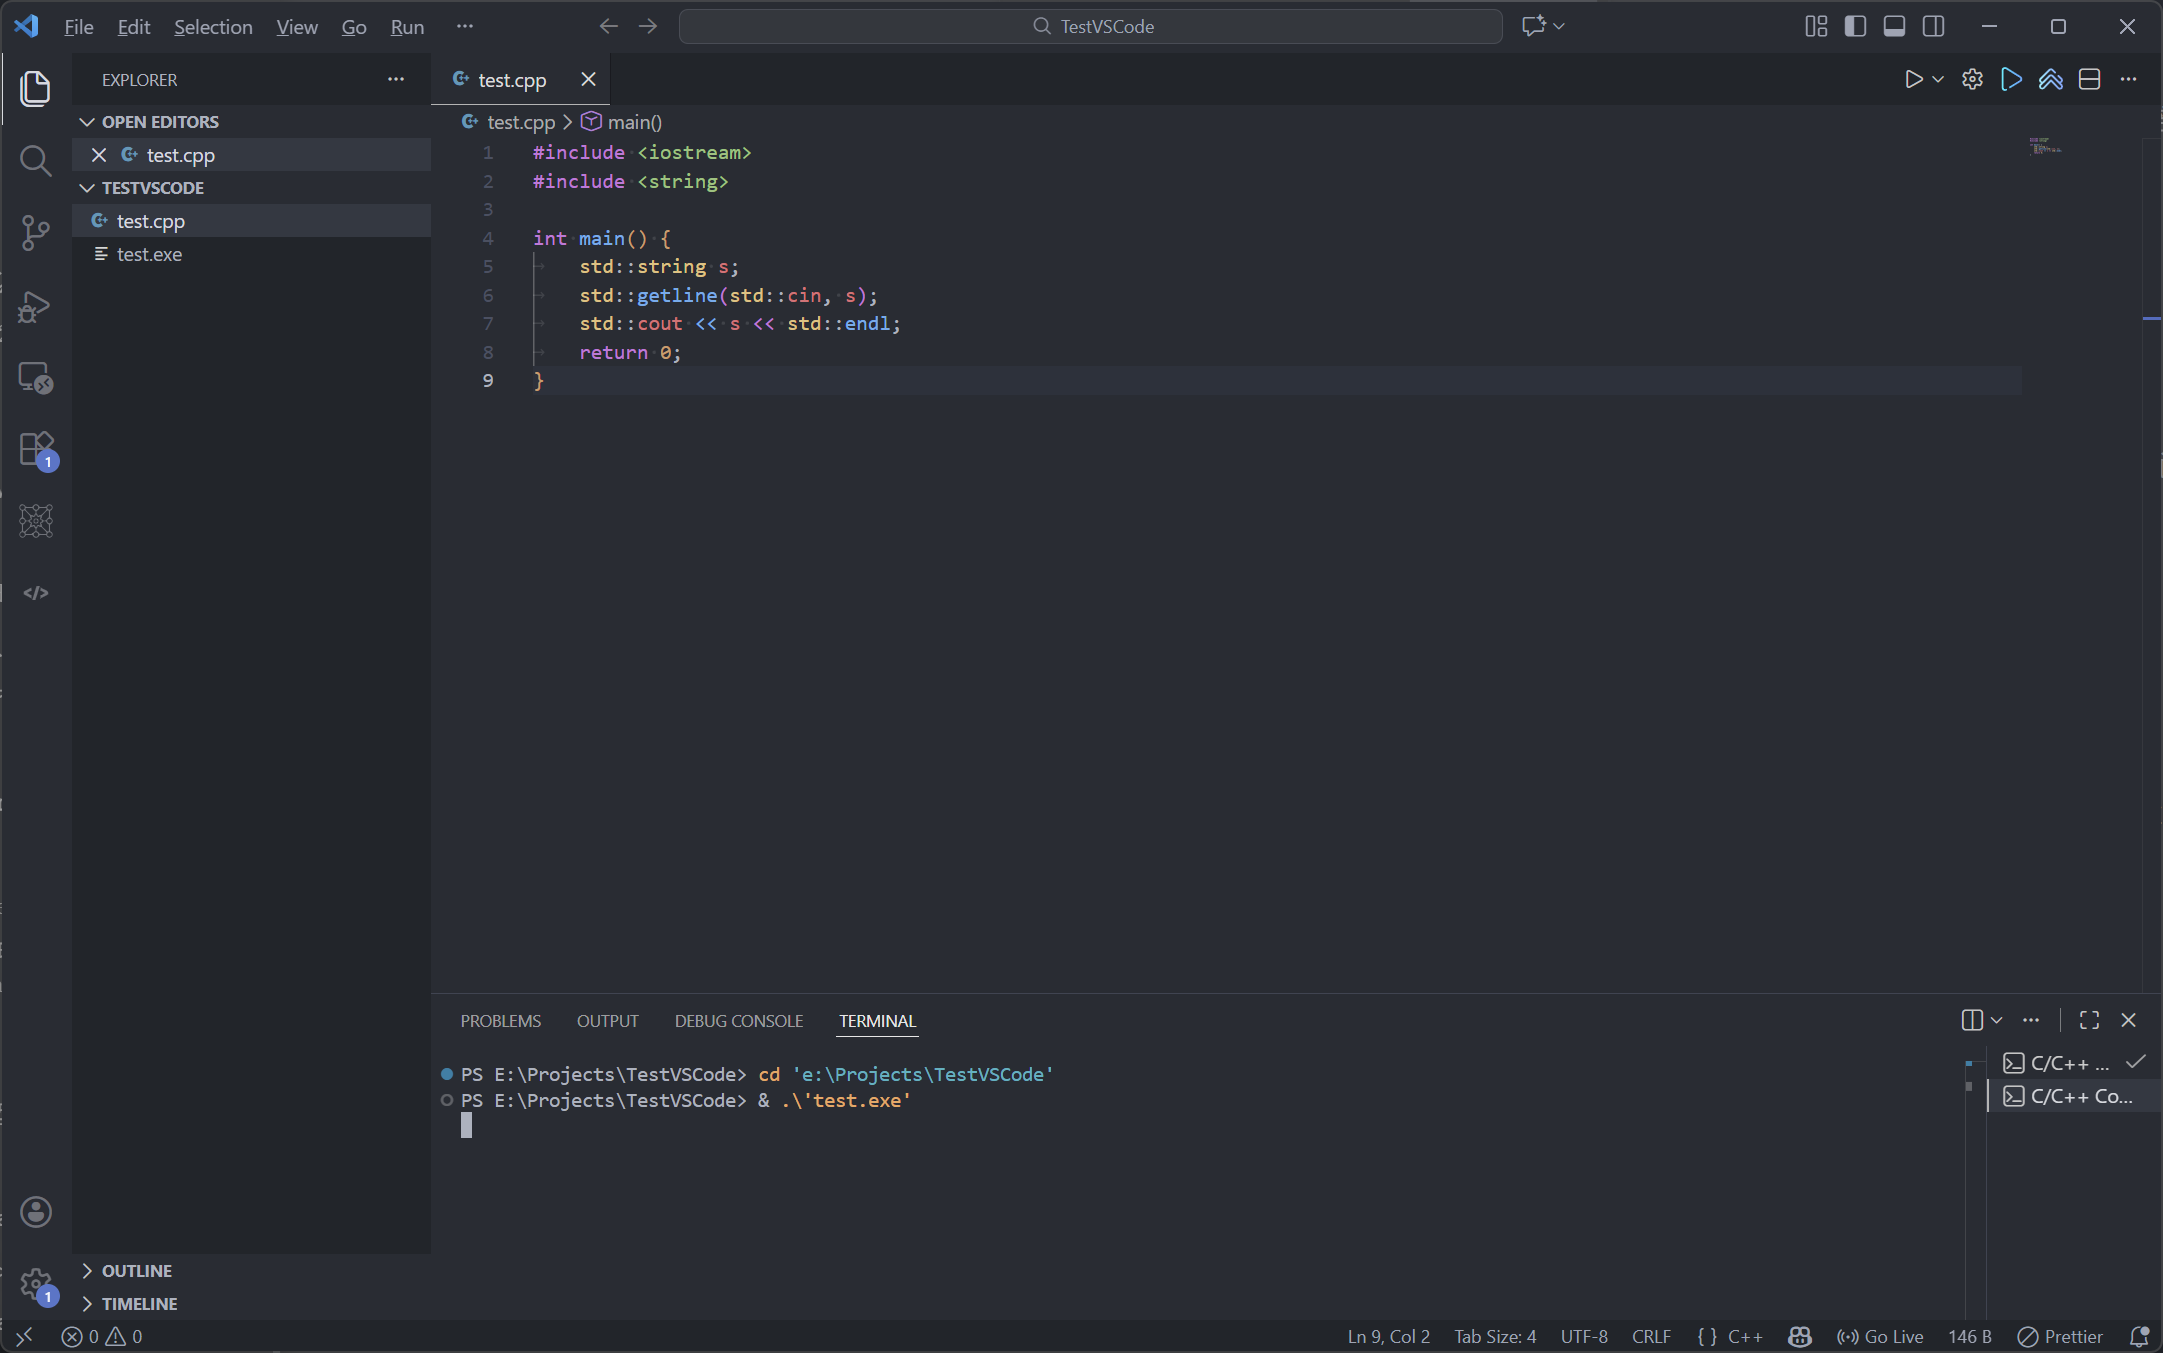Collapse the OPEN EDITORS section

tap(160, 122)
